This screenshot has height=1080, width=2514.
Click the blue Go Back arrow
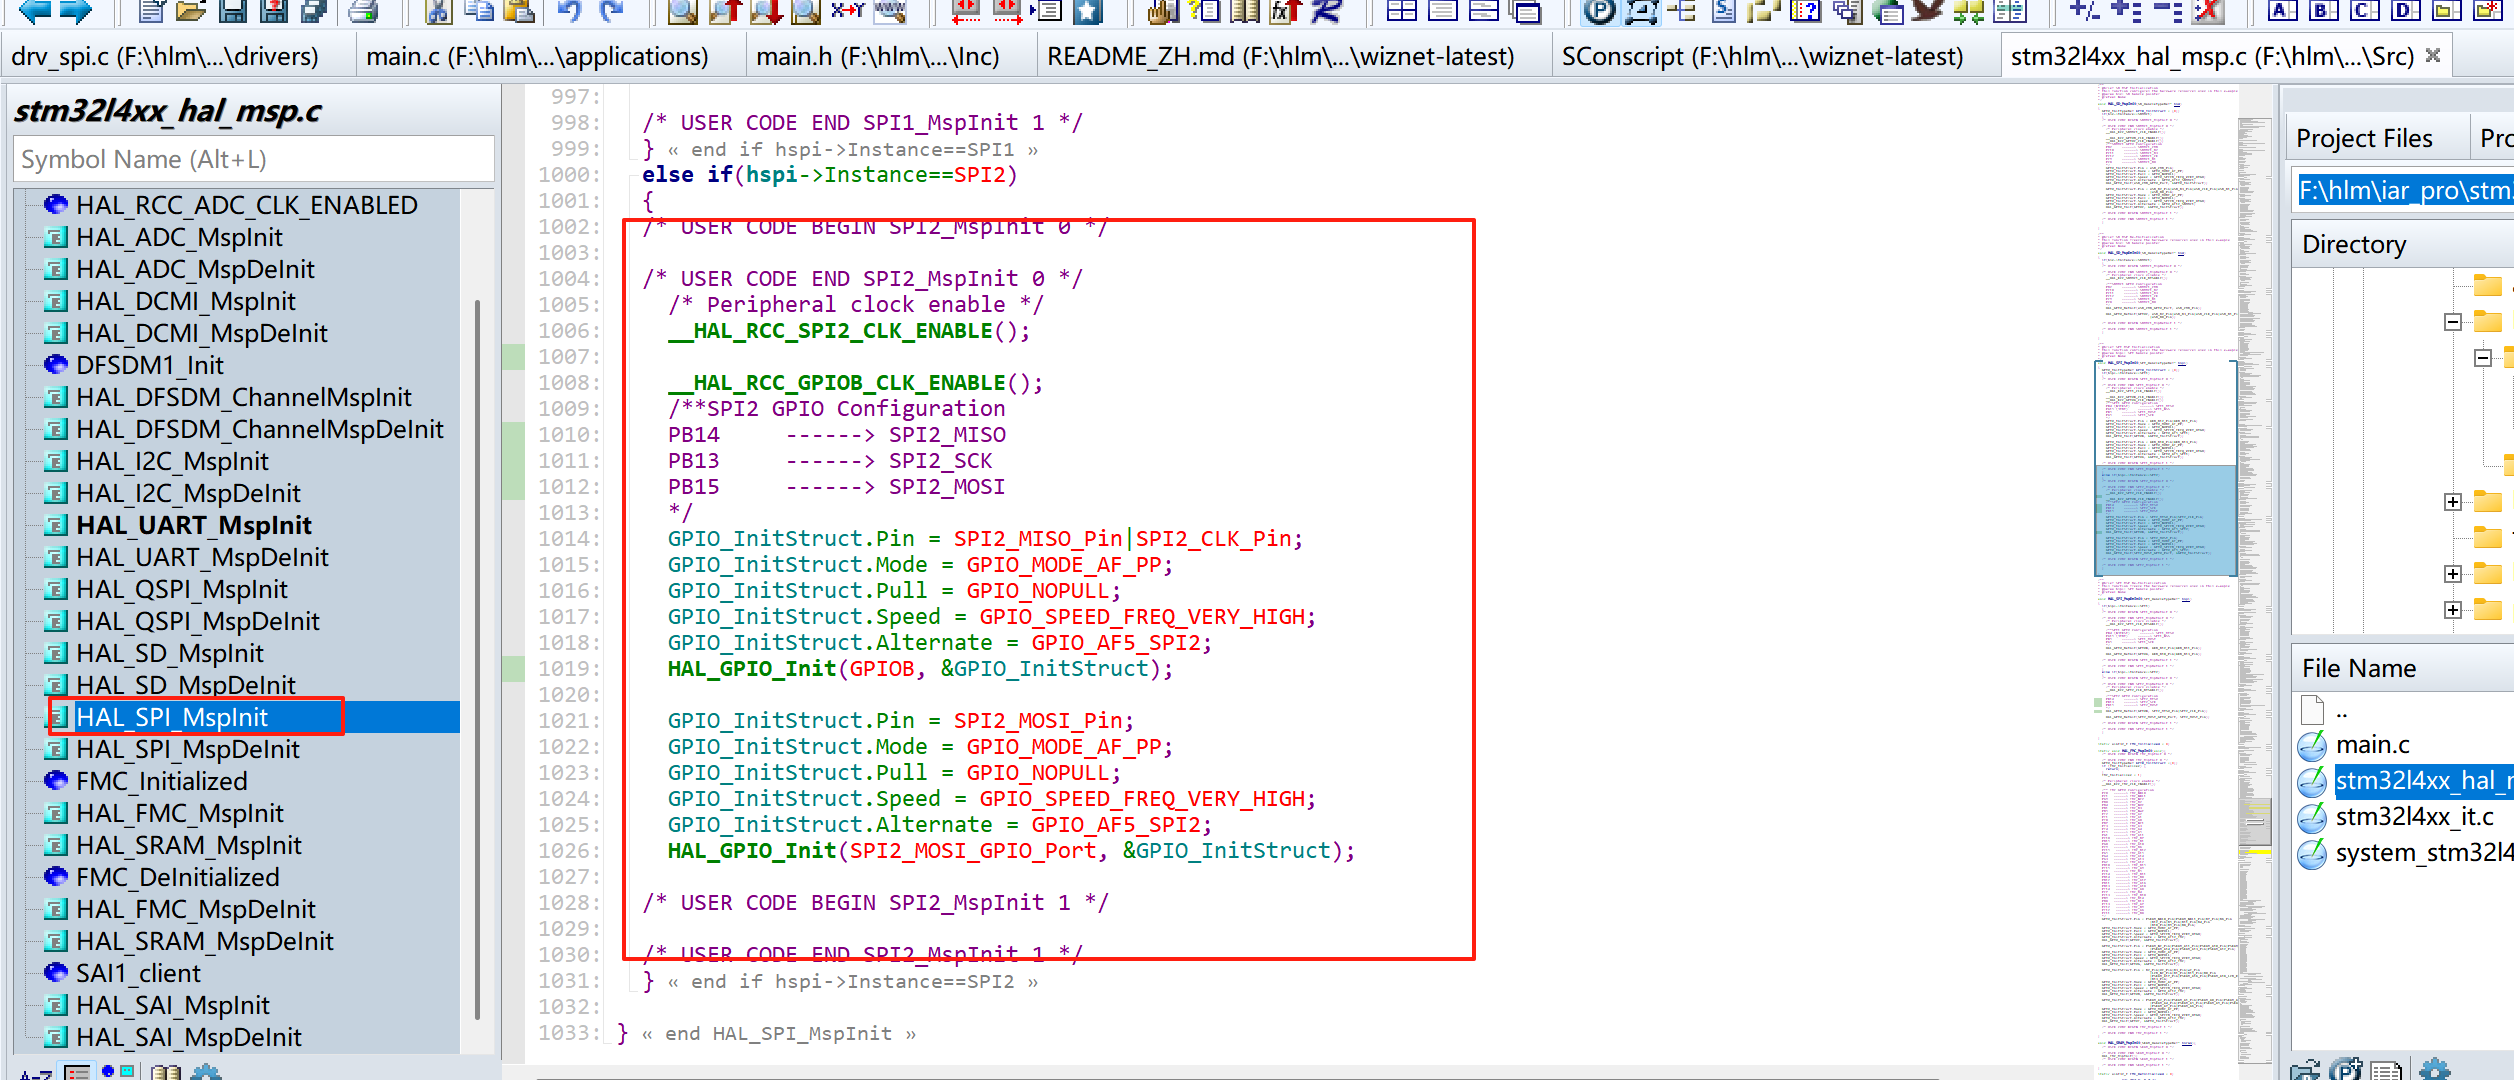(x=34, y=11)
